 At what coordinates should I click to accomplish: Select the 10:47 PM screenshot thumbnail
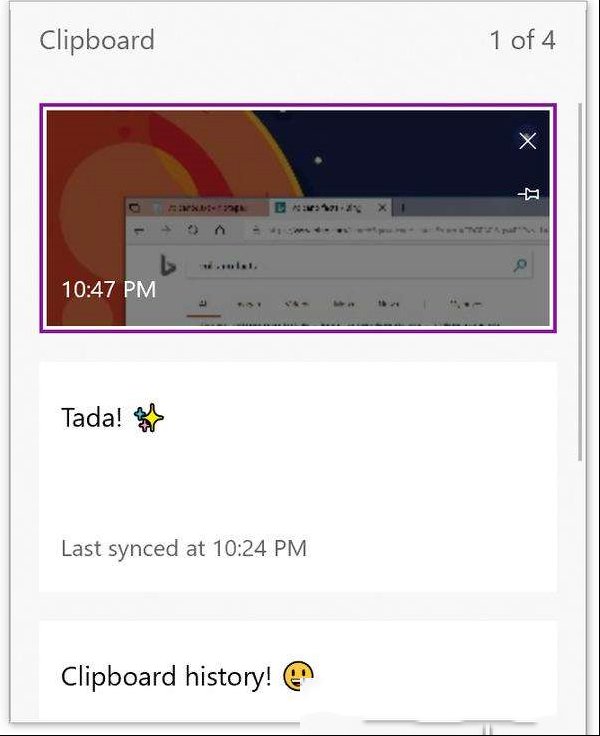tap(298, 218)
